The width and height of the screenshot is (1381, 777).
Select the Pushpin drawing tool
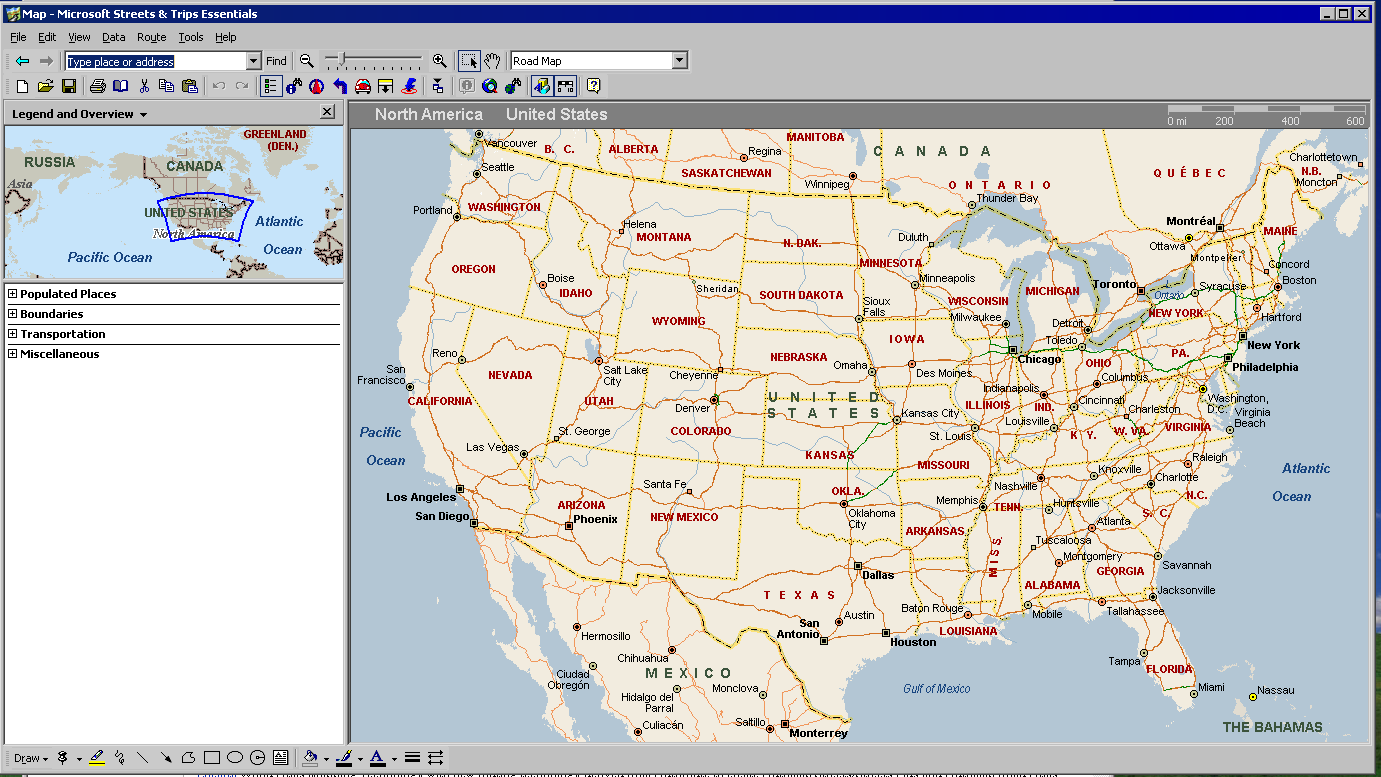pyautogui.click(x=63, y=758)
